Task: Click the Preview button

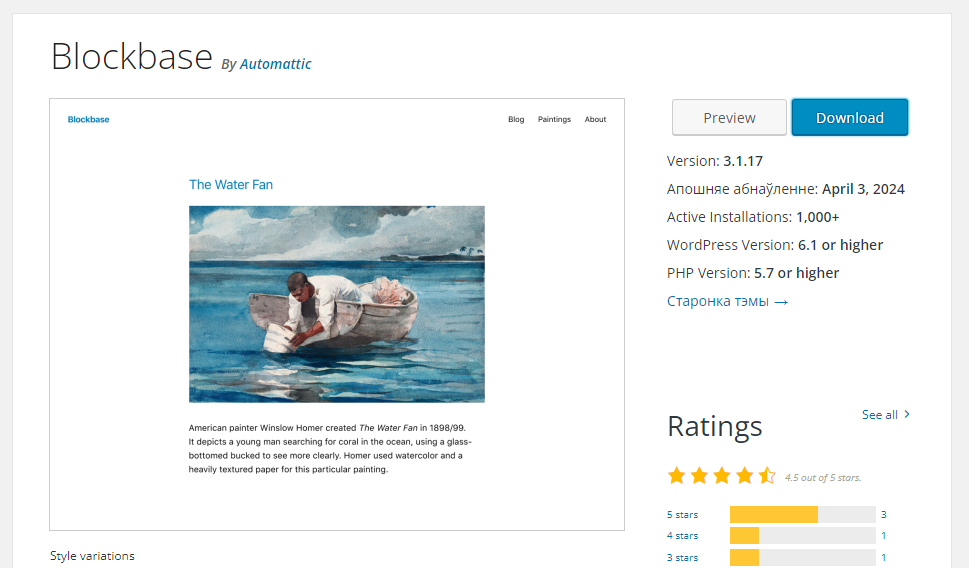Action: tap(729, 117)
